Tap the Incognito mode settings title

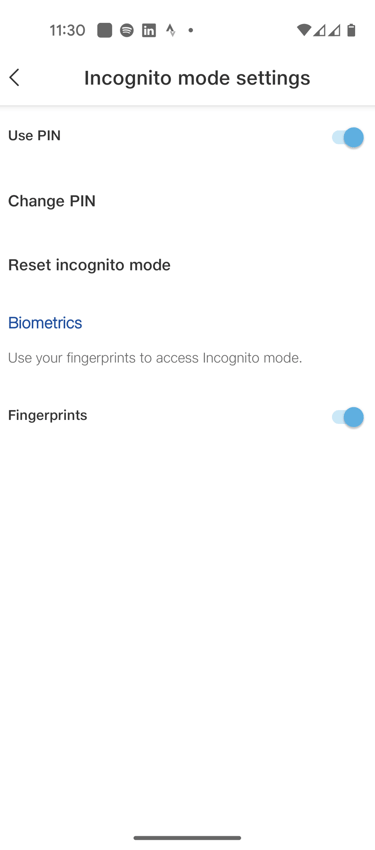point(197,78)
